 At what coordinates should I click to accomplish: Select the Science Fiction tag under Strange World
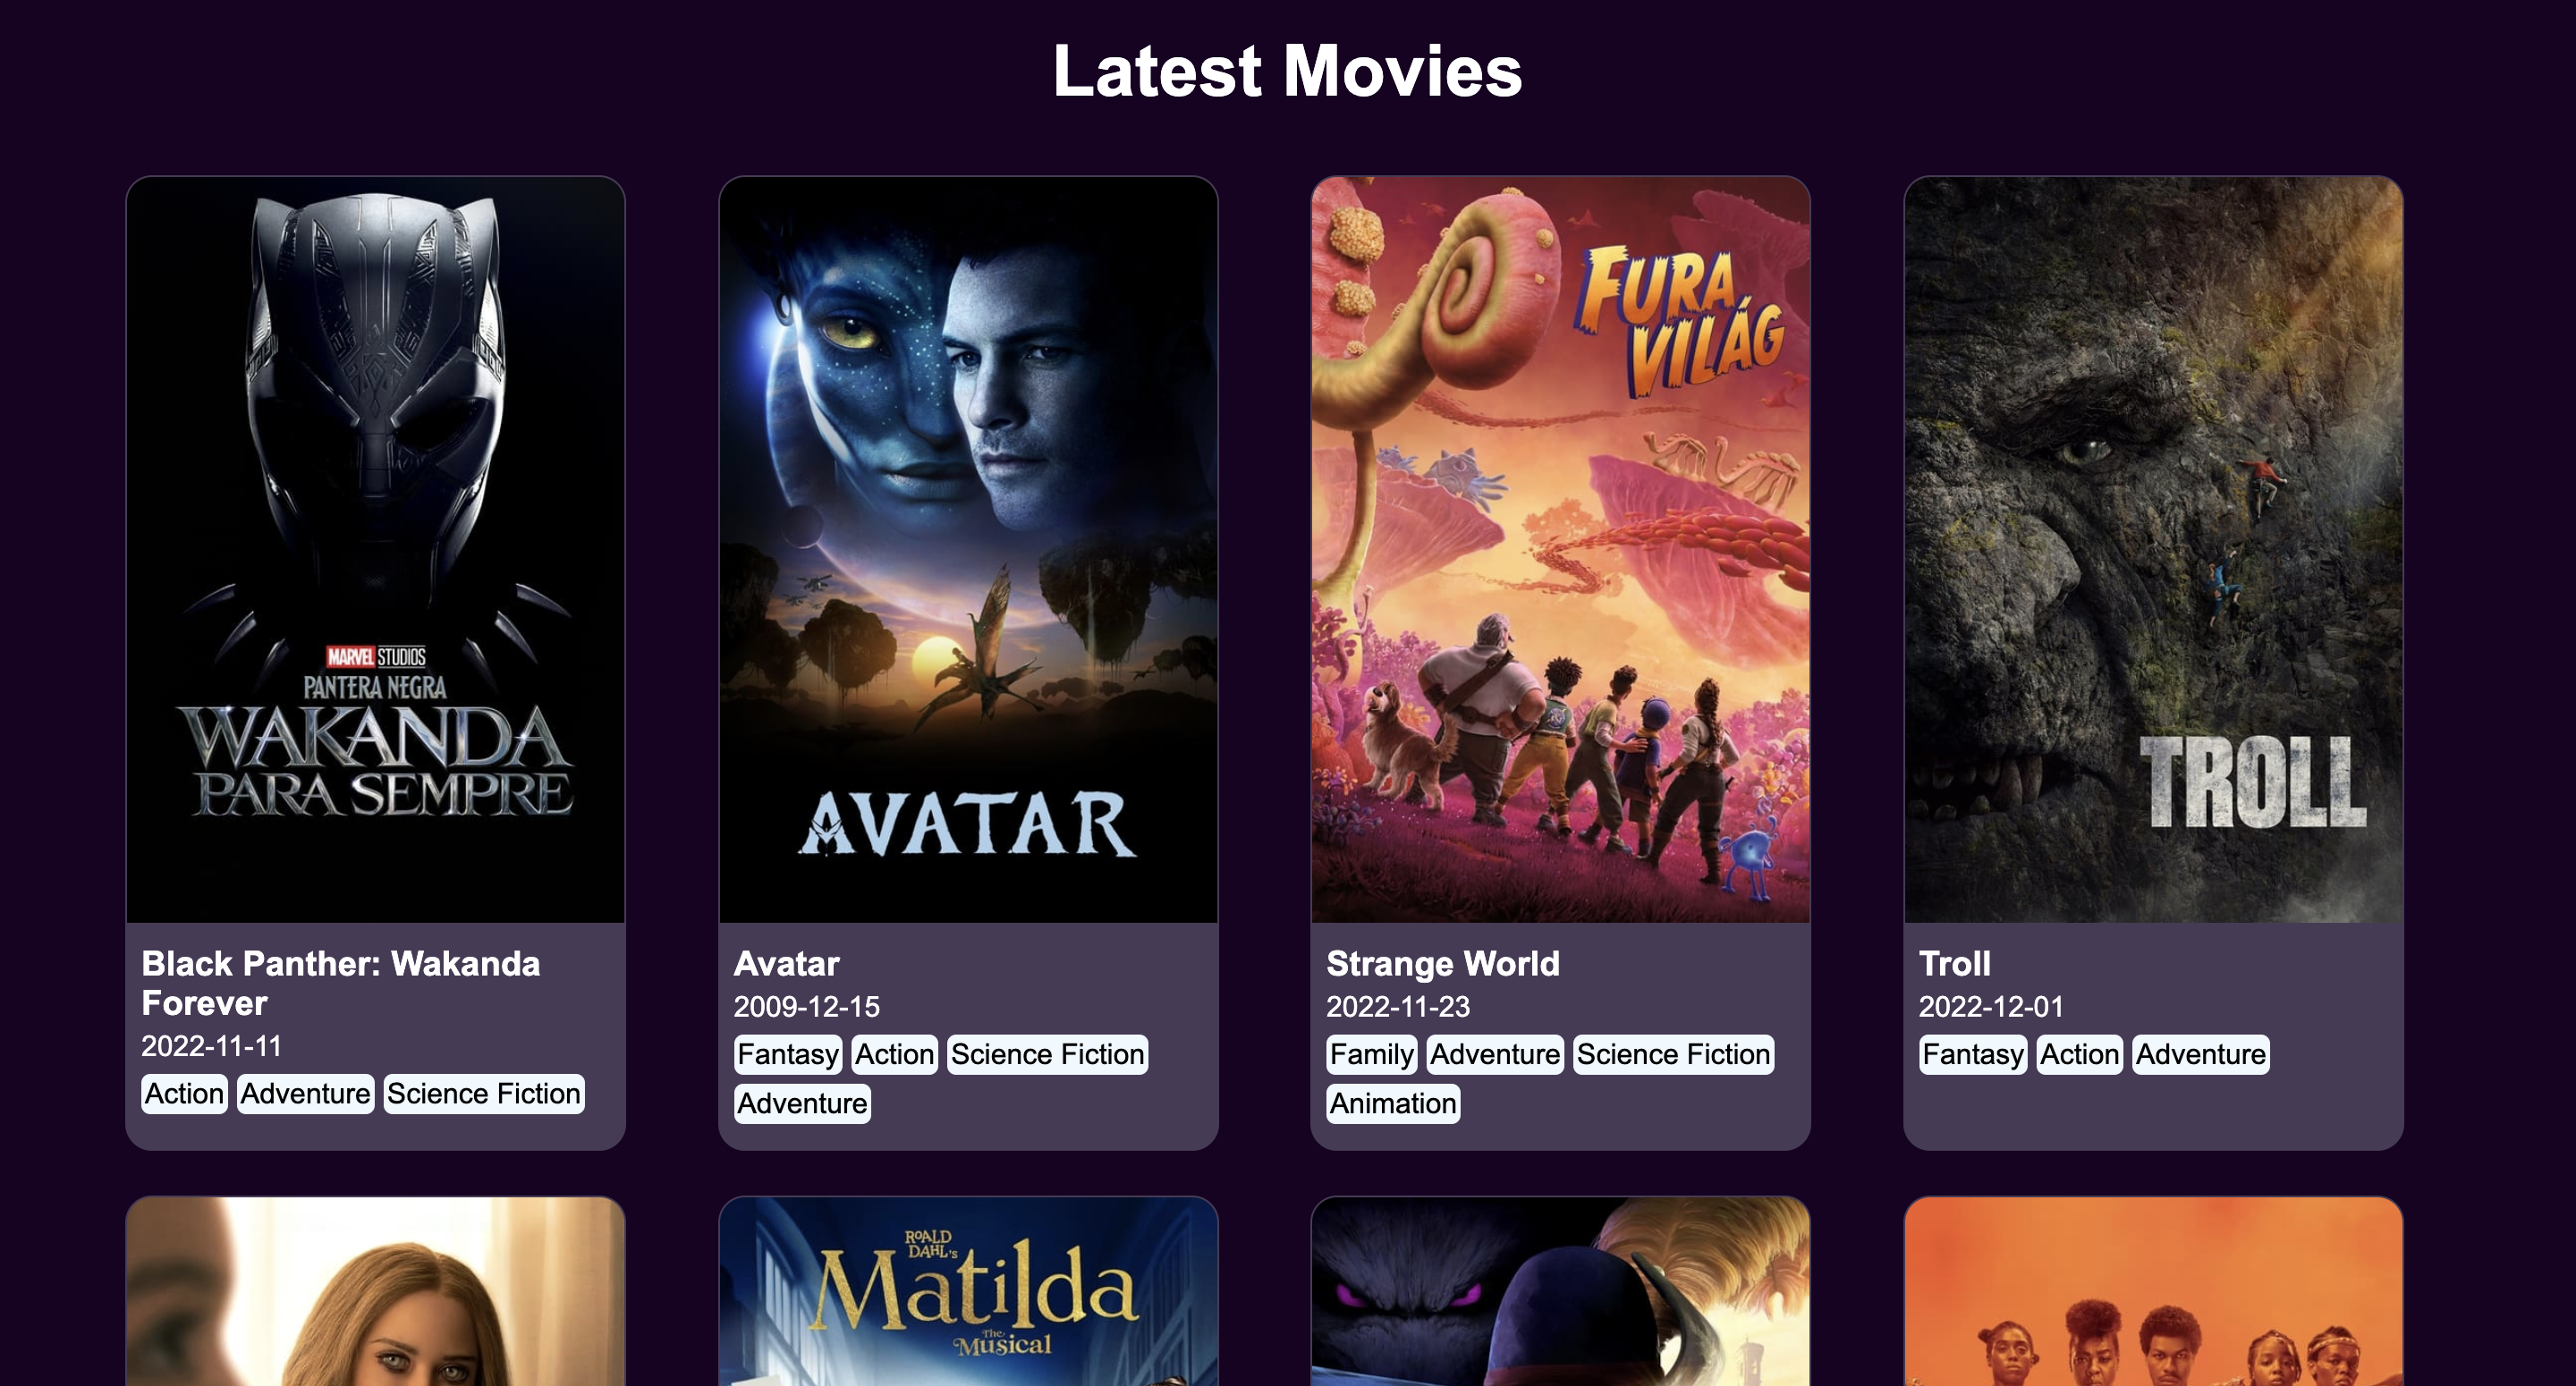click(x=1673, y=1054)
